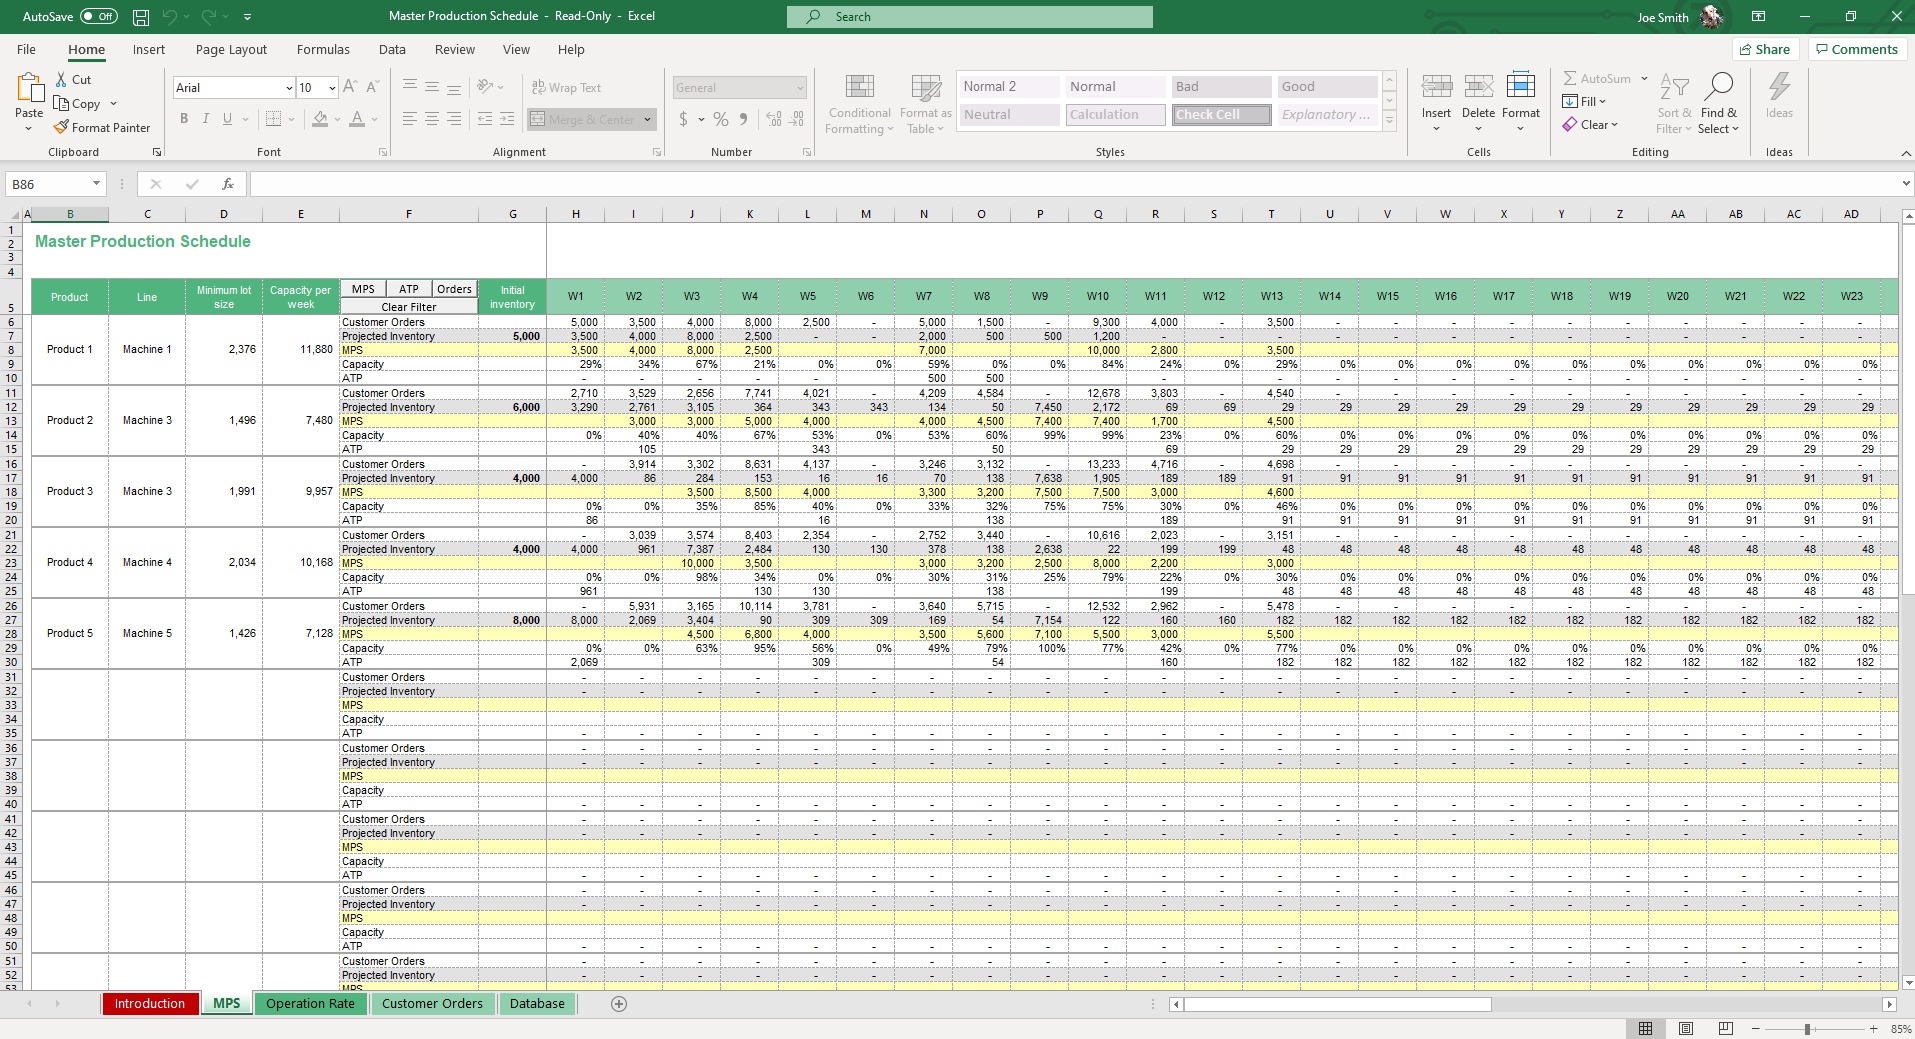Add a new sheet with plus icon
Image resolution: width=1915 pixels, height=1039 pixels.
[619, 1004]
